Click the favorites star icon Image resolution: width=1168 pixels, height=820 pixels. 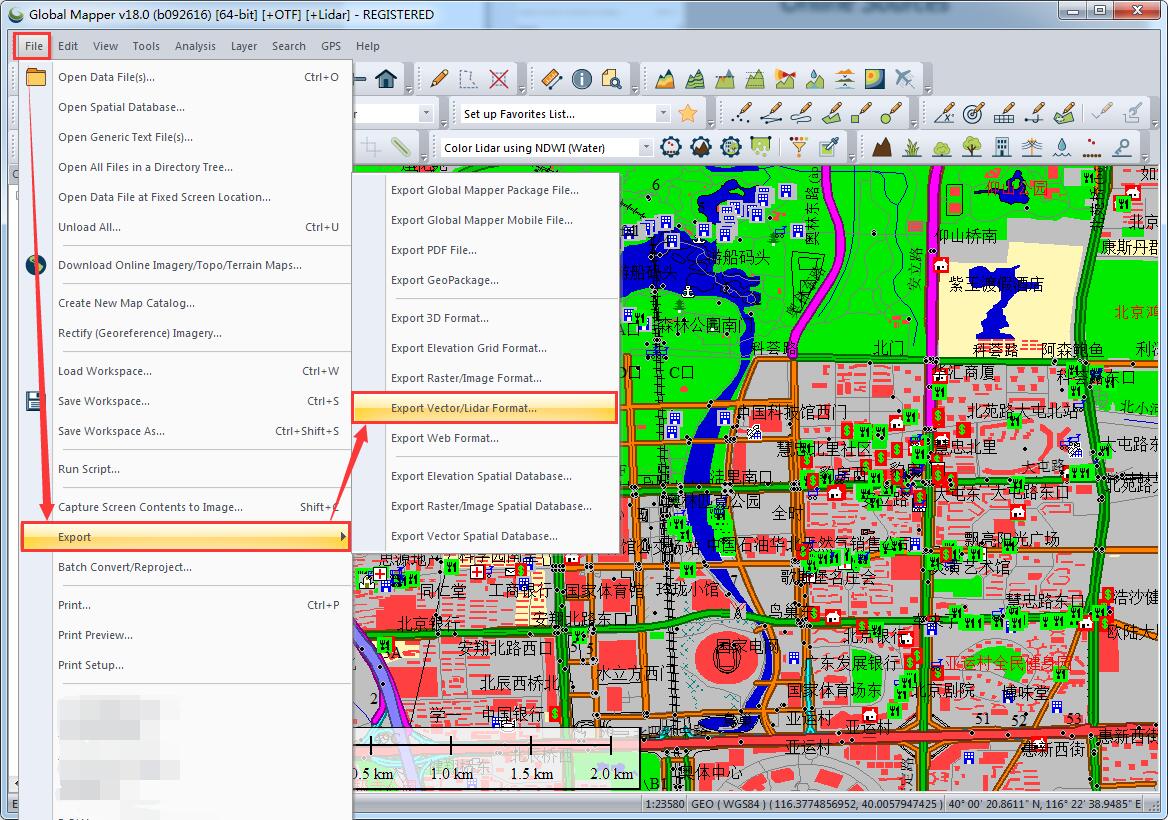[688, 112]
